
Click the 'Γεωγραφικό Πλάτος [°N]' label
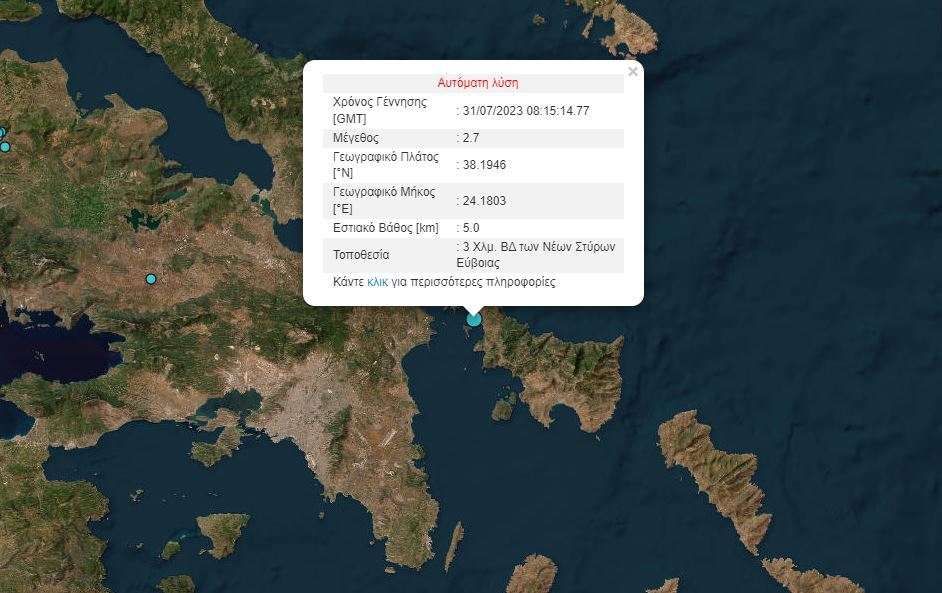[x=384, y=165]
